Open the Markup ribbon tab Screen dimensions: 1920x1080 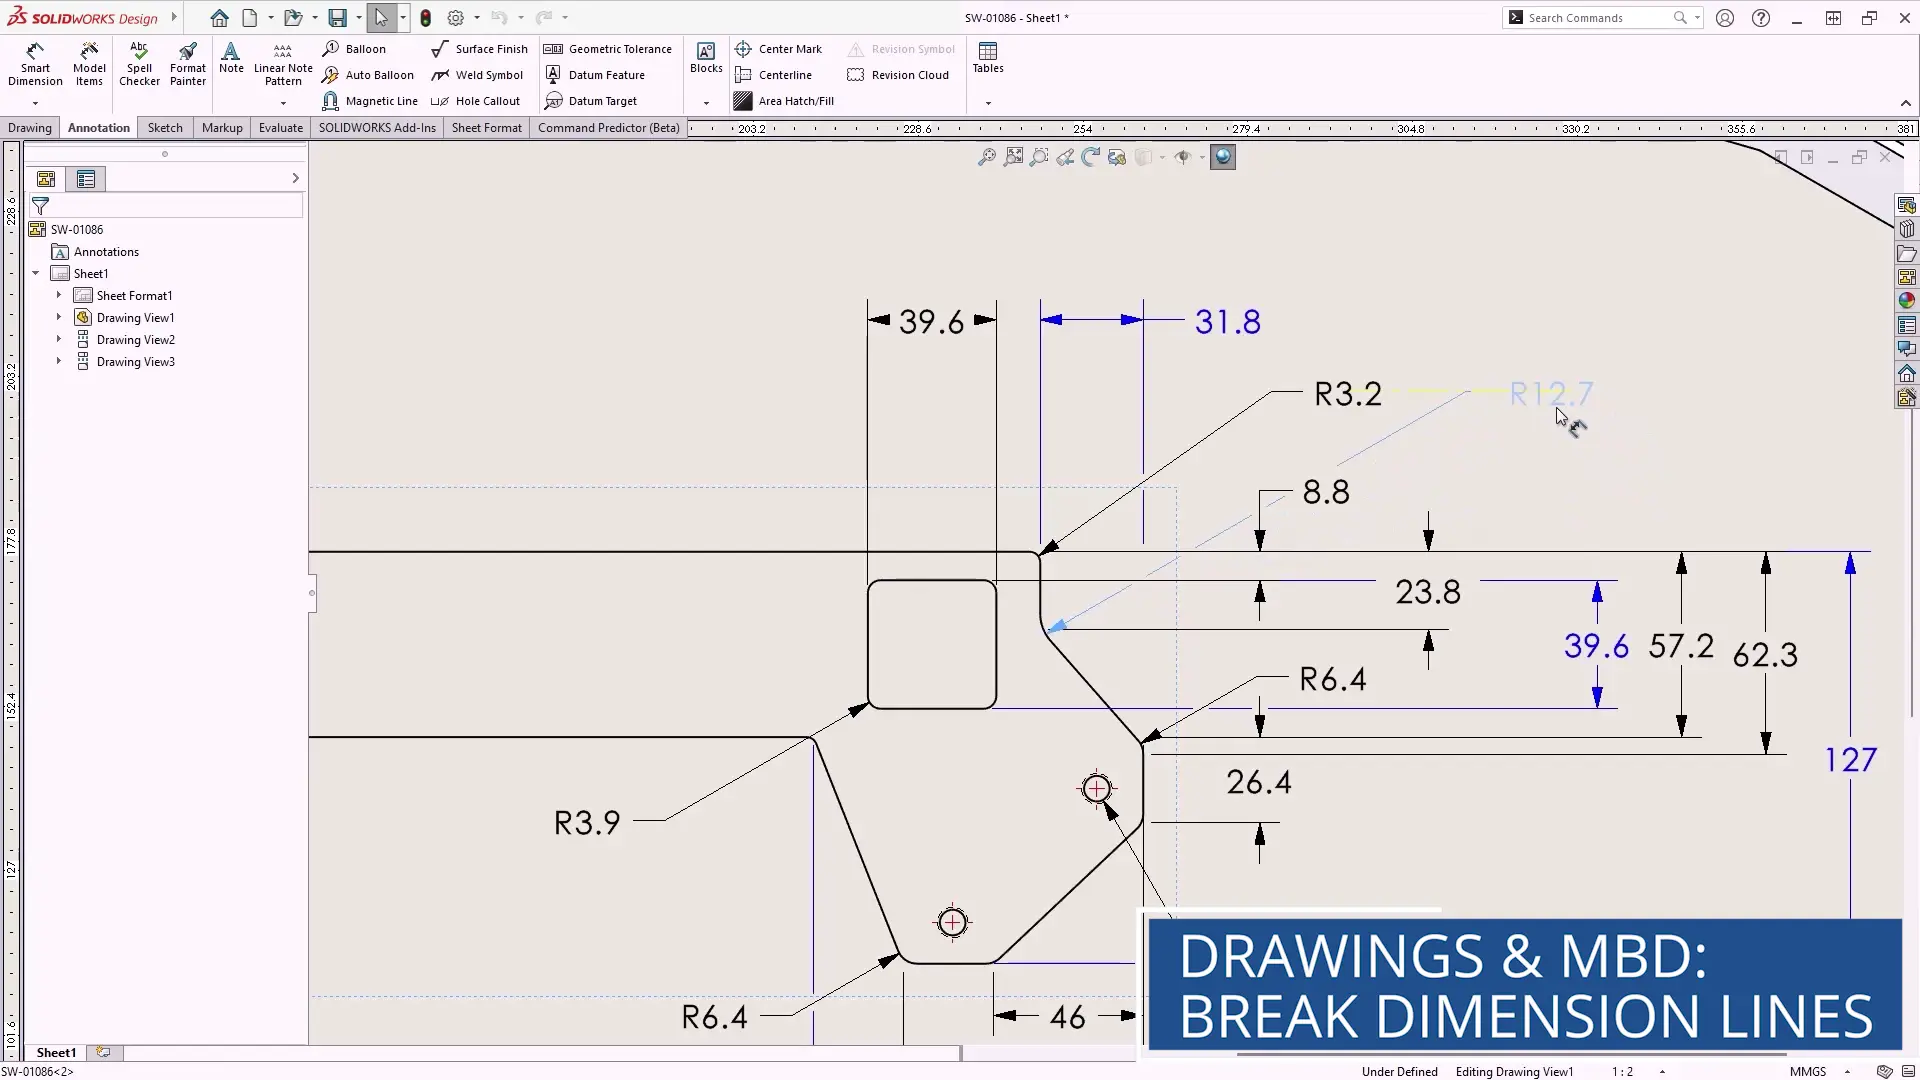[222, 127]
